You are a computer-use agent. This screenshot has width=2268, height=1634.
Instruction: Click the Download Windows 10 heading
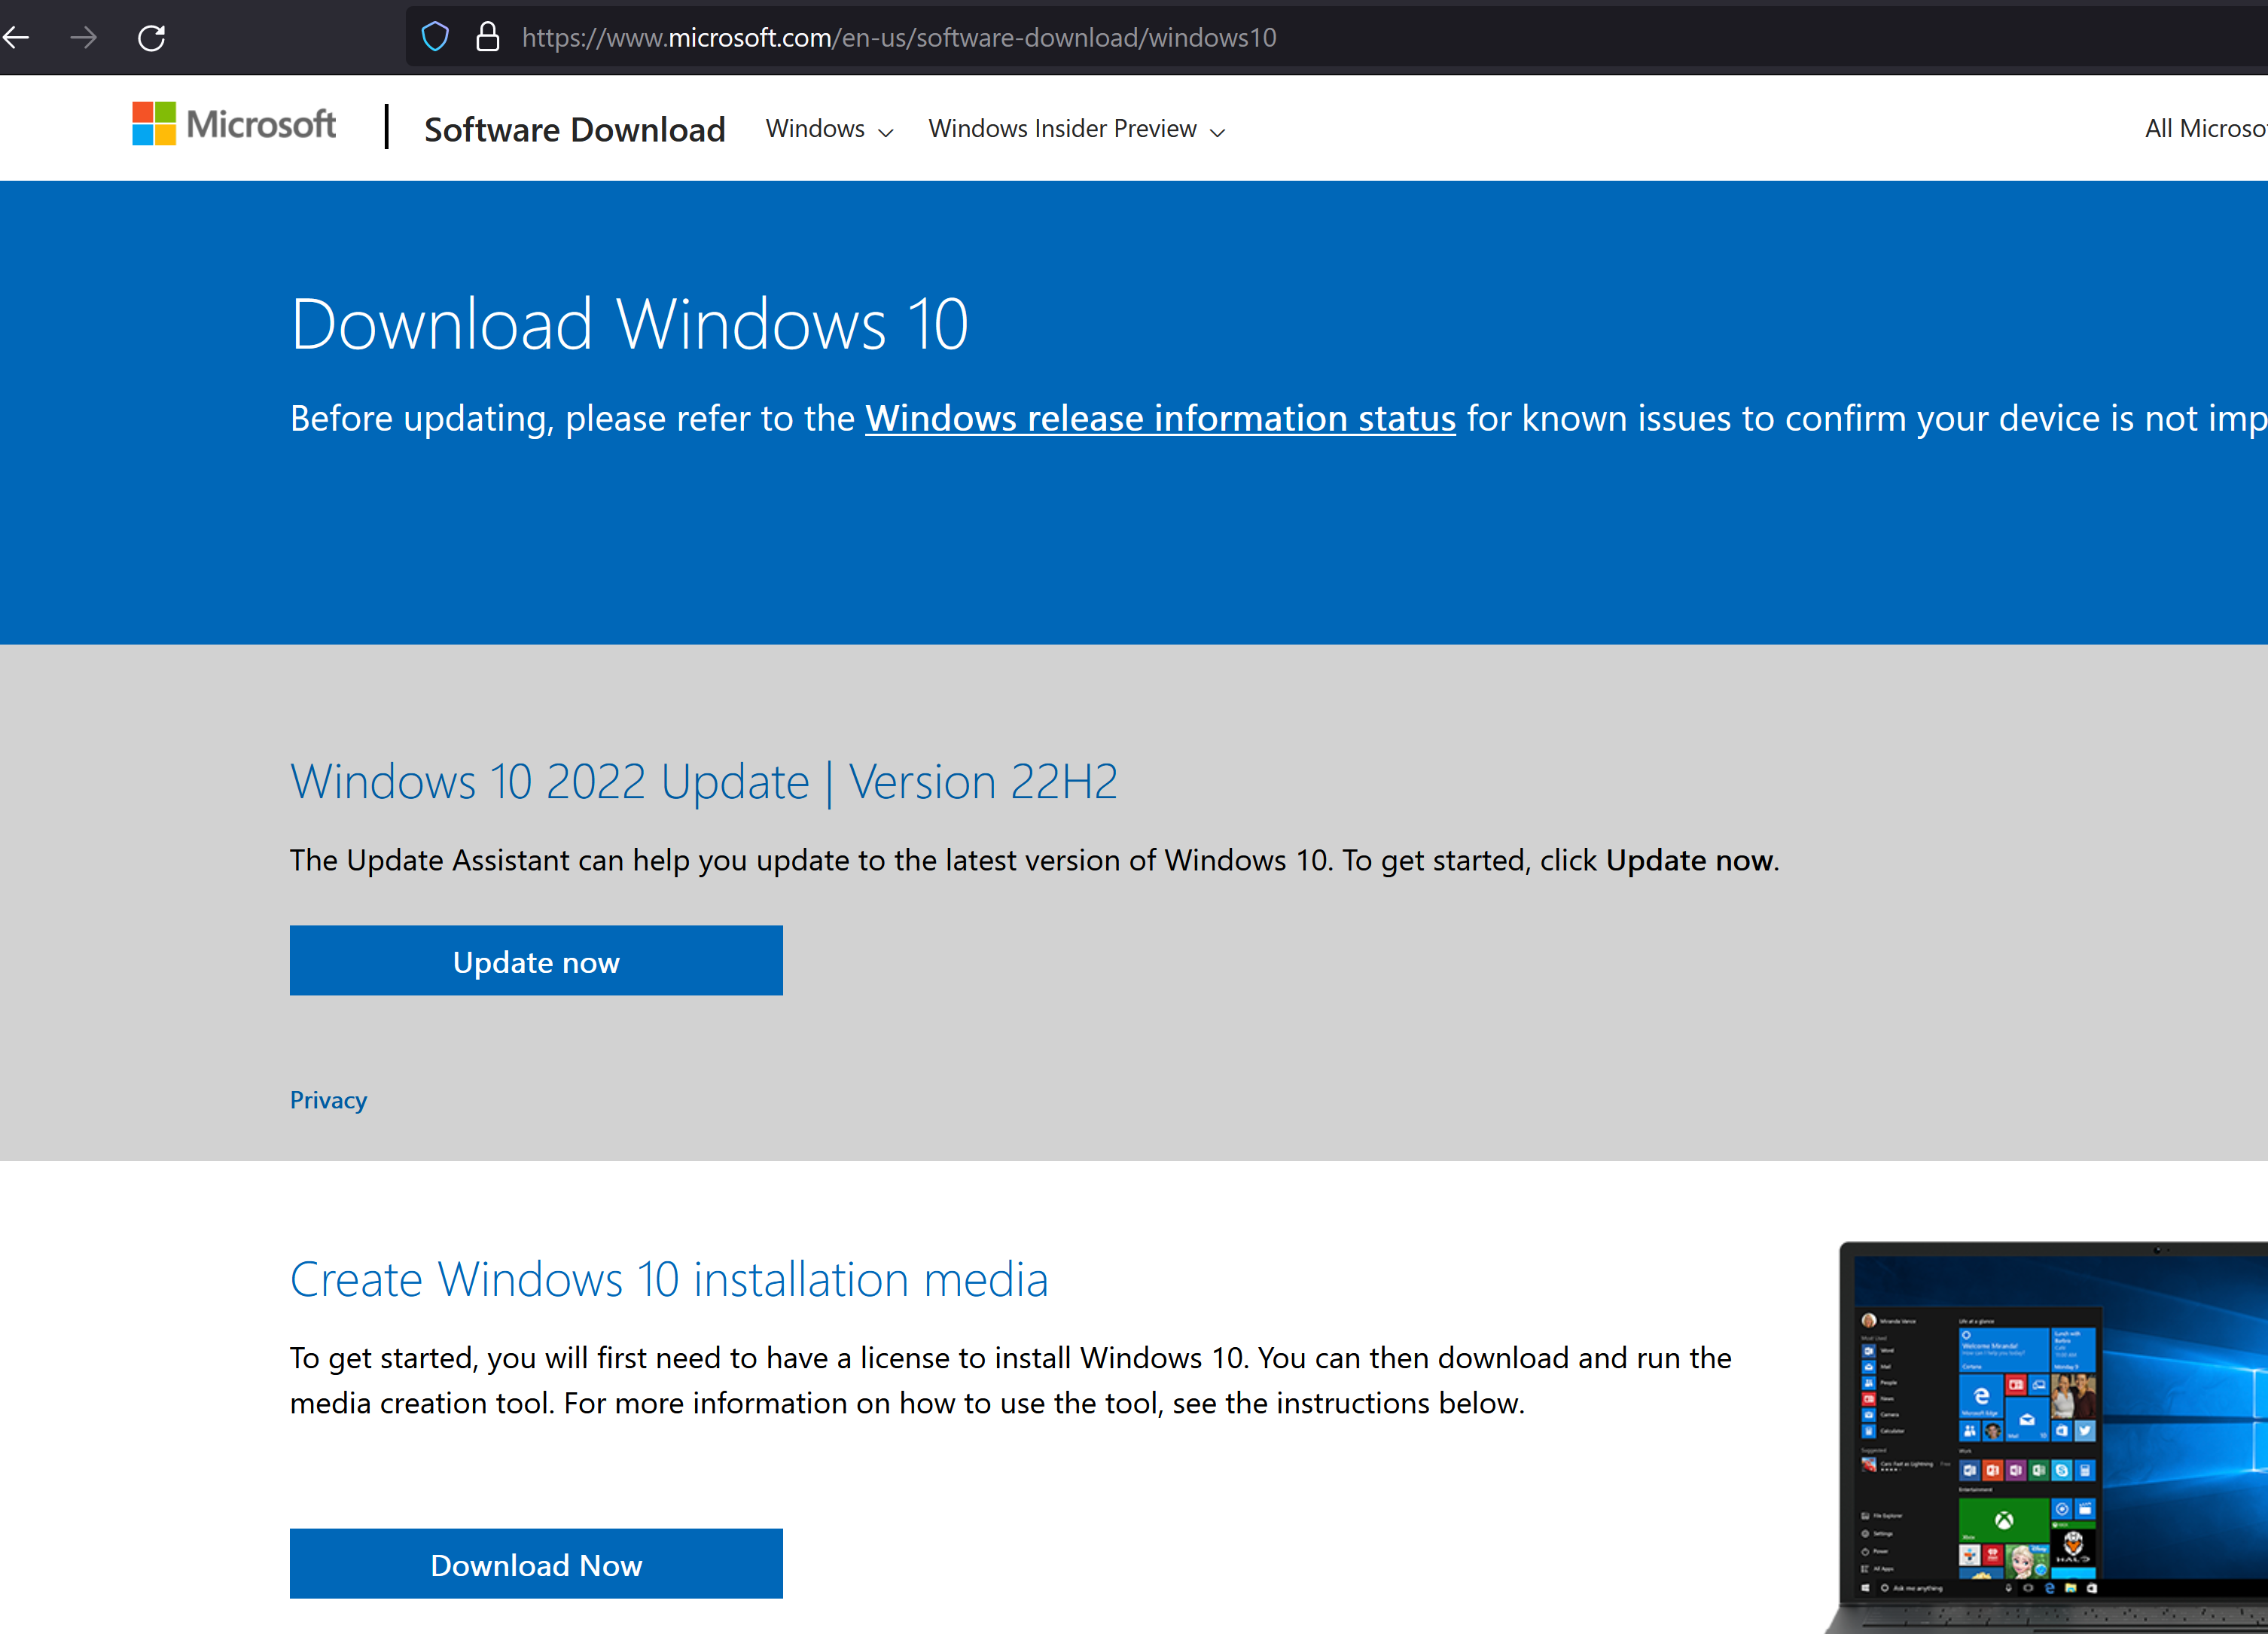coord(629,324)
